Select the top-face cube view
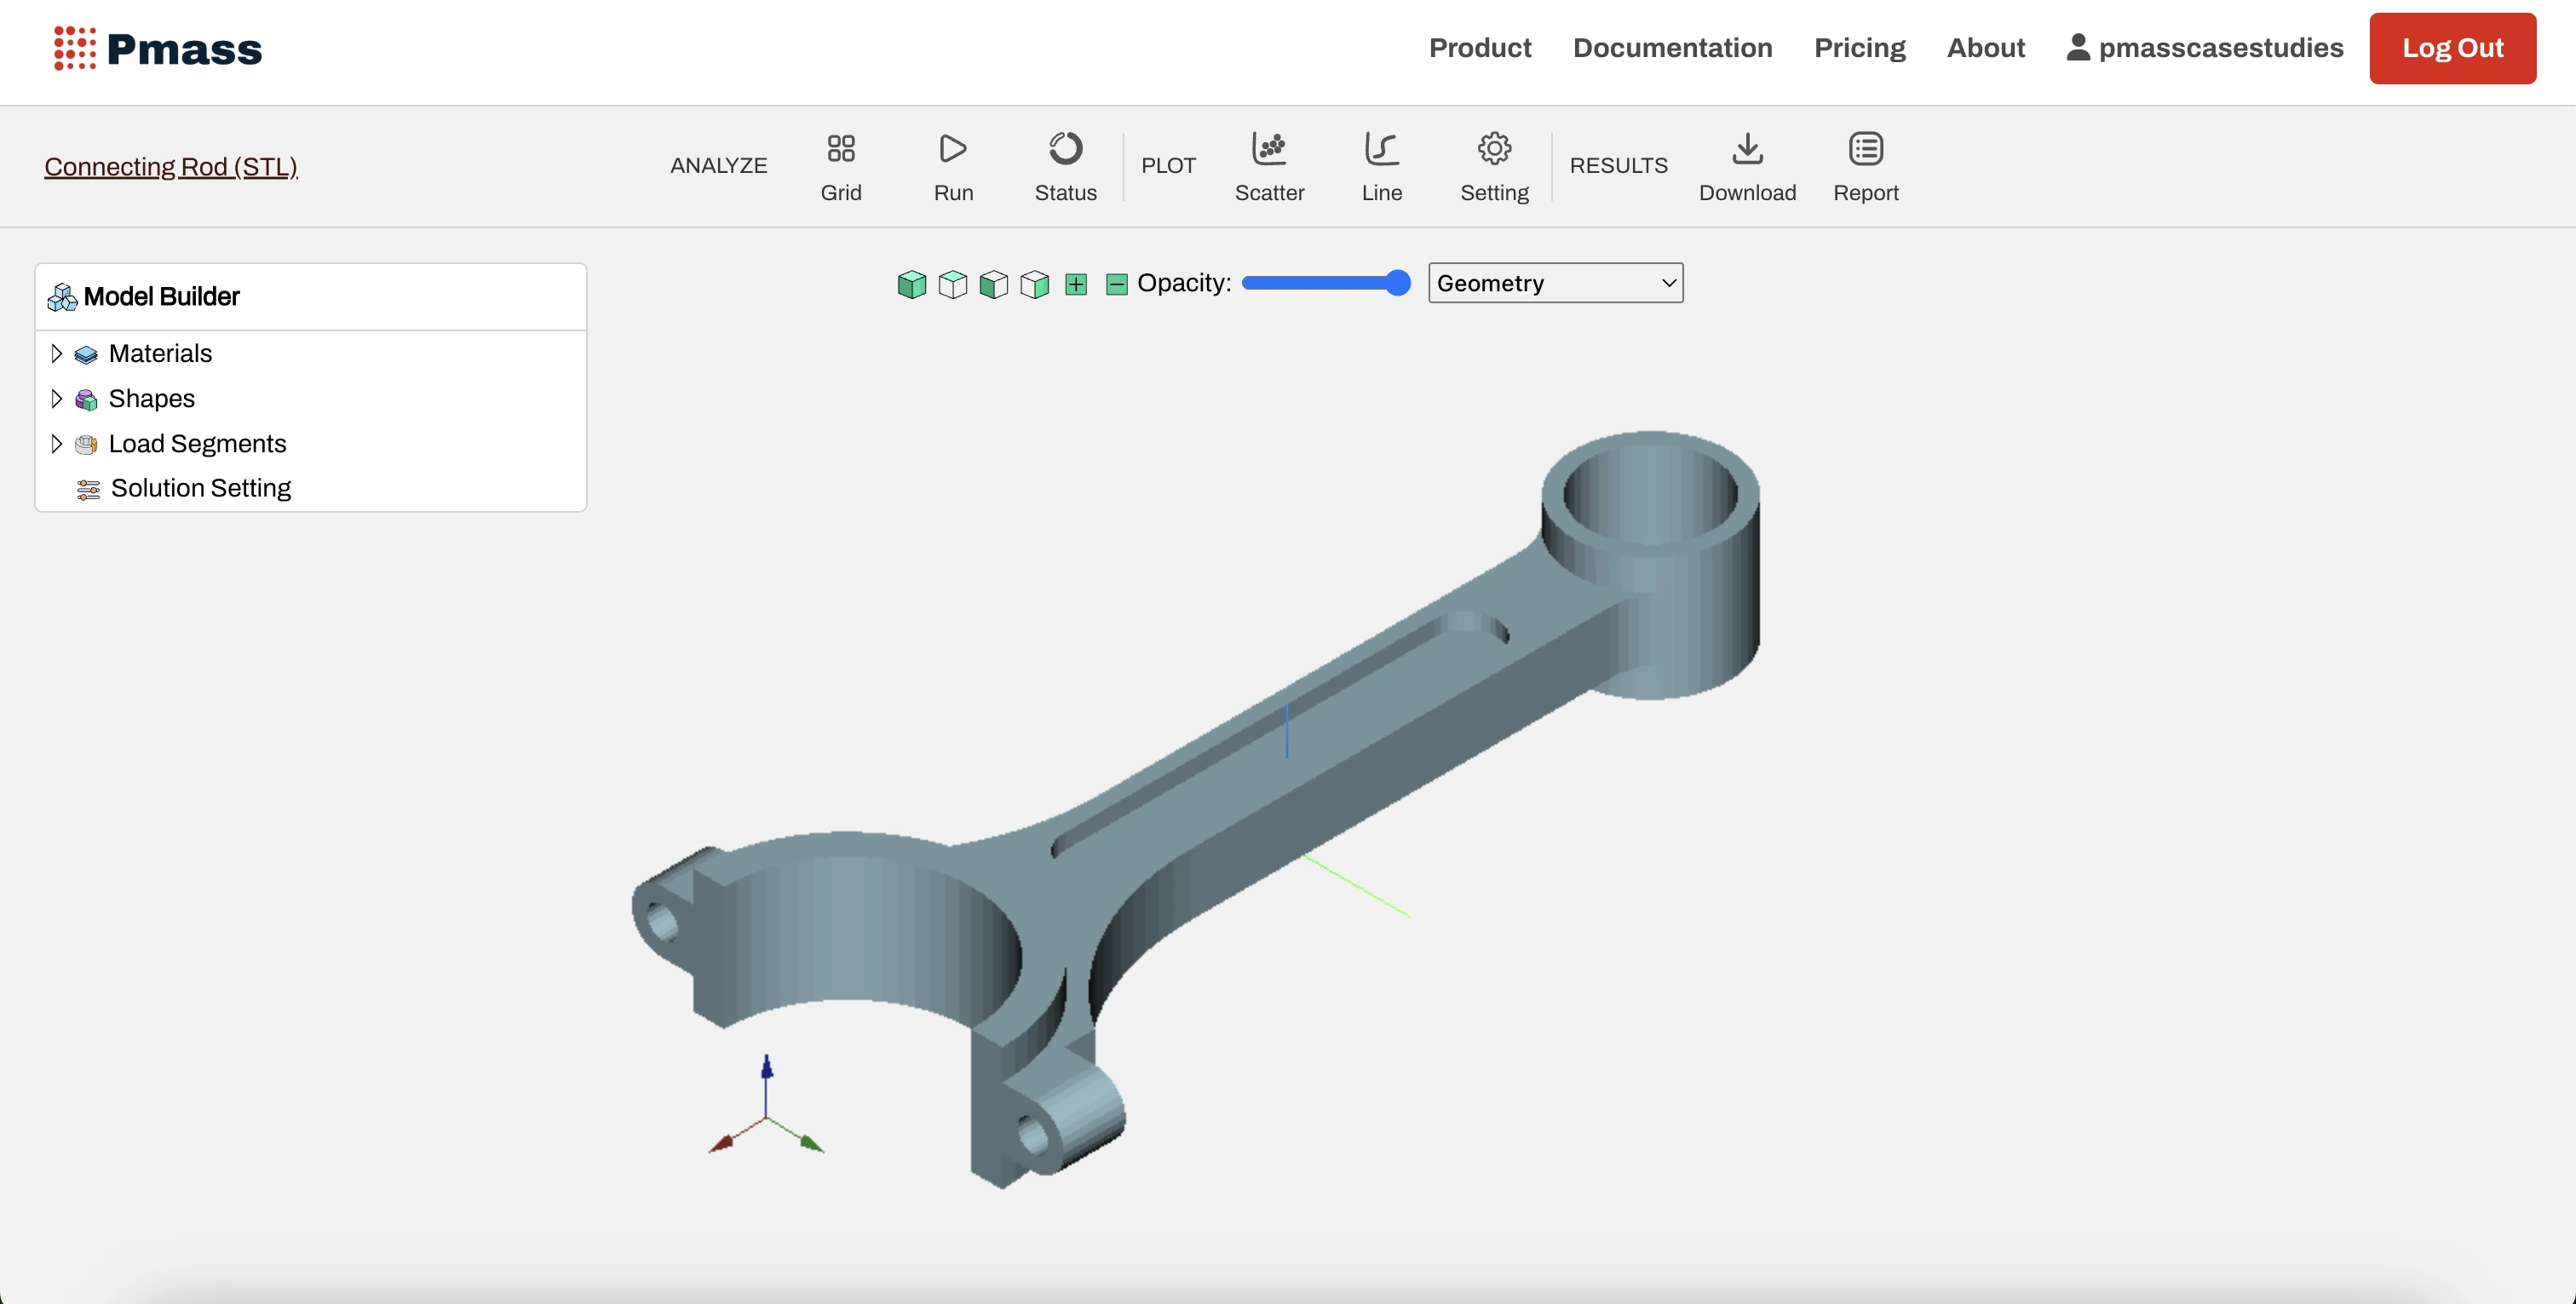Screen dimensions: 2576x1304 [952, 284]
